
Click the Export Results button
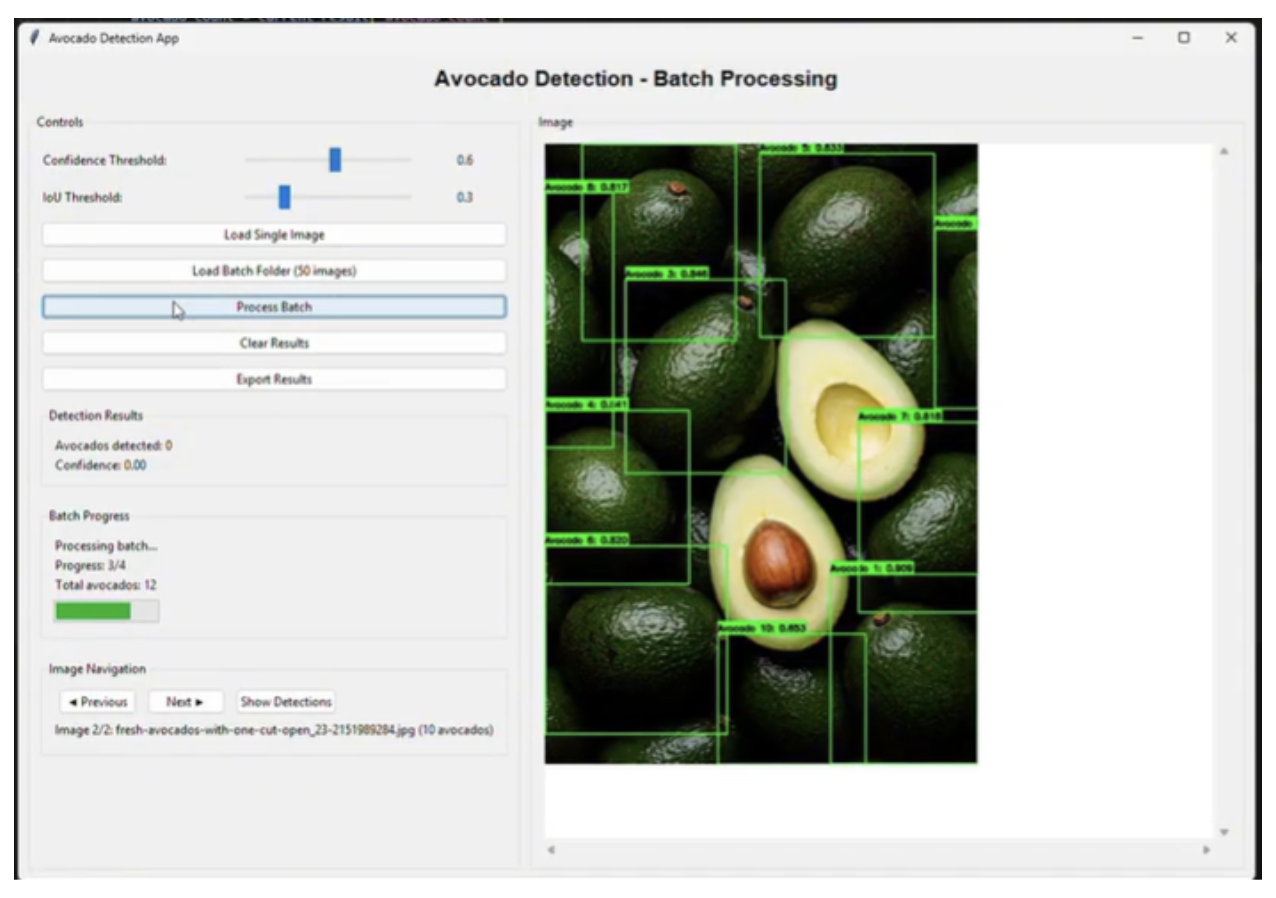(x=273, y=380)
